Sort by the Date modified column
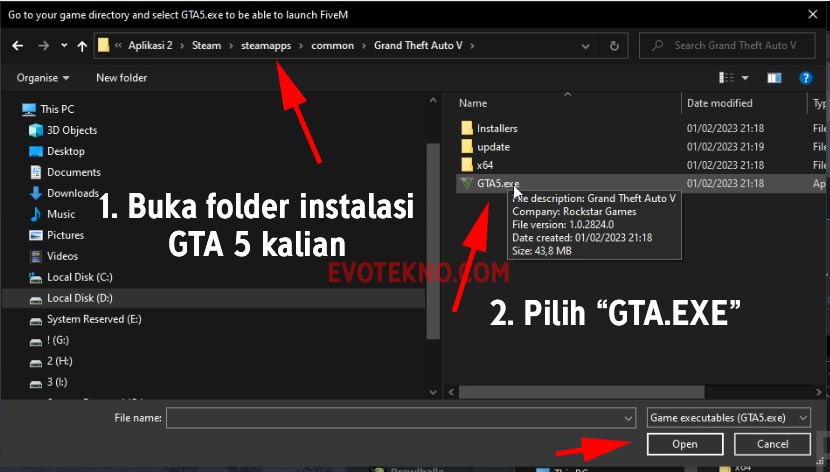The height and width of the screenshot is (472, 830). click(719, 103)
